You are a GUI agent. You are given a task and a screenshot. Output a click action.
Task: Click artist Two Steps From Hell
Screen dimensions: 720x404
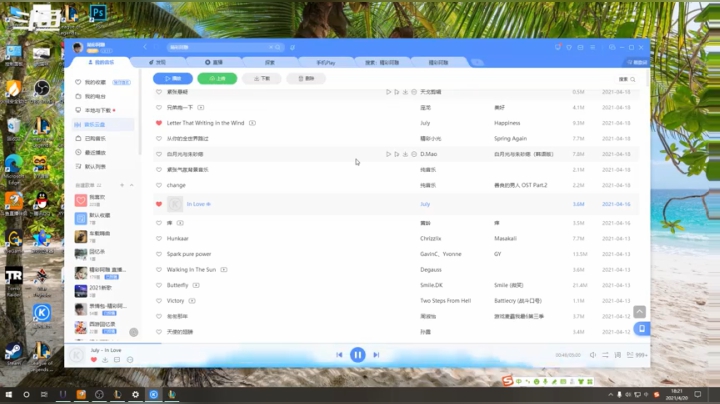click(x=445, y=301)
